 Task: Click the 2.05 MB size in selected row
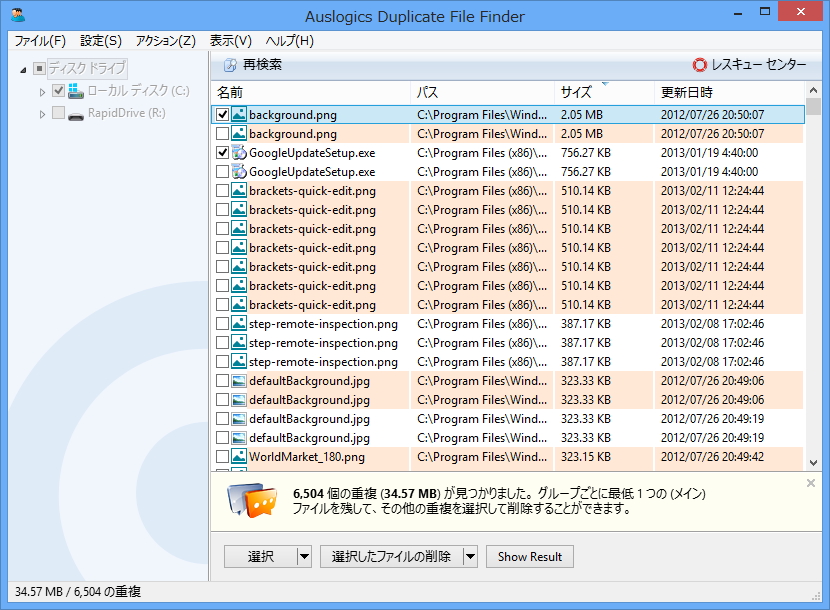point(582,114)
